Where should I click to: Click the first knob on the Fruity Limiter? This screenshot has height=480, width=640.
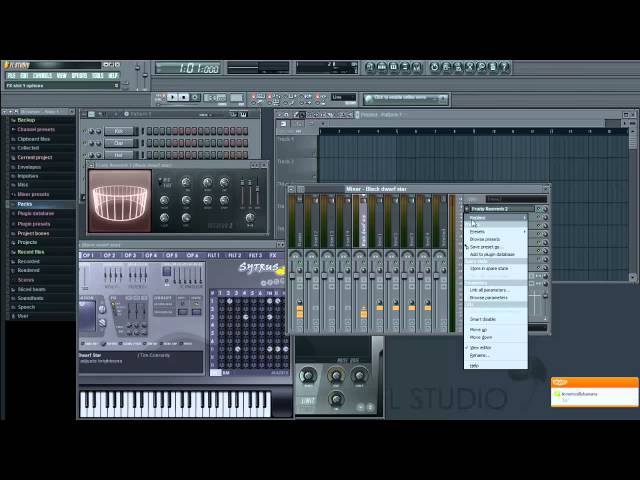308,375
